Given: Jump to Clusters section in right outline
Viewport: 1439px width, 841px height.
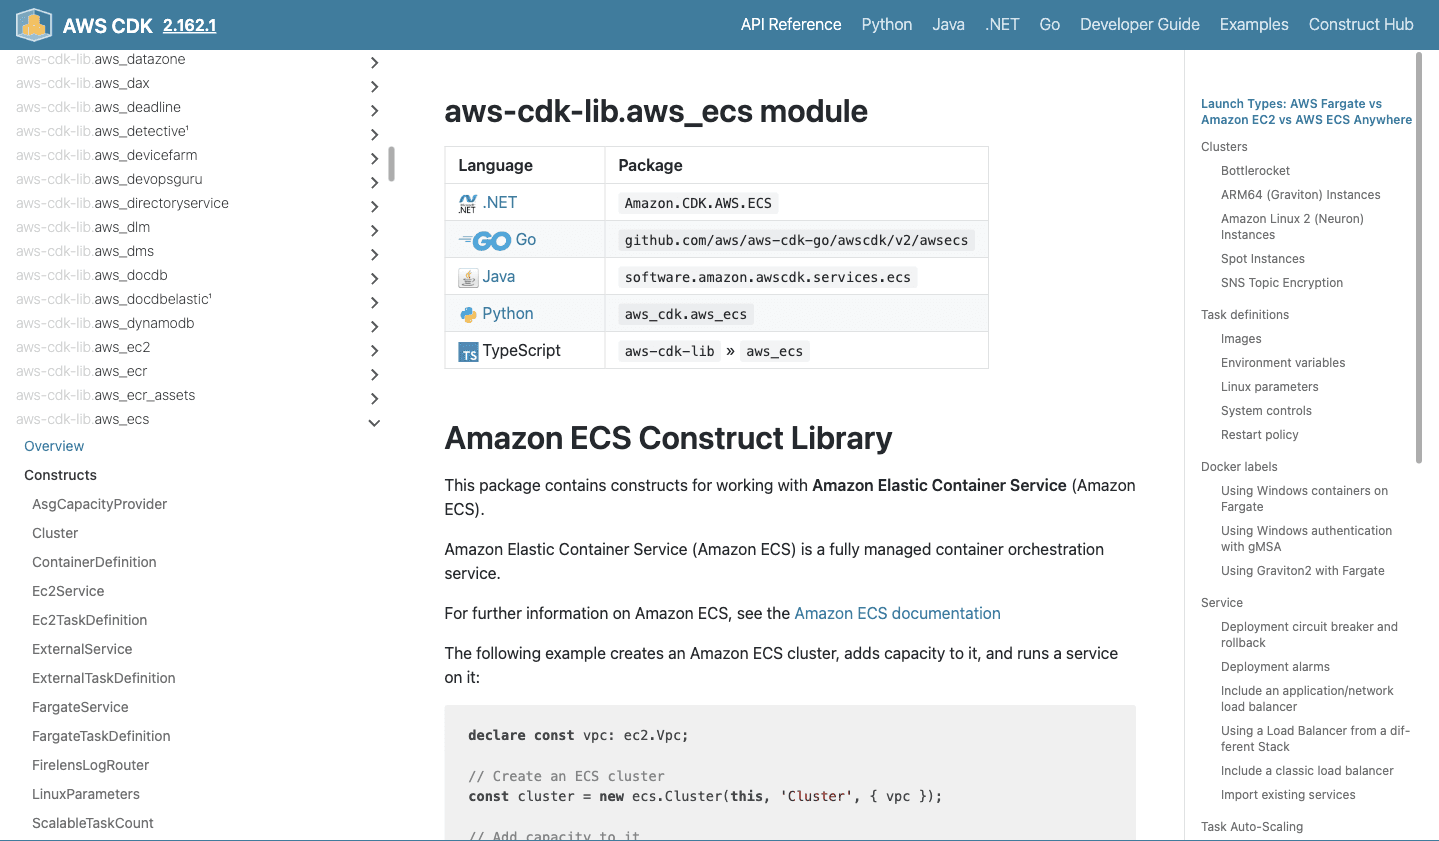Looking at the screenshot, I should (x=1224, y=147).
